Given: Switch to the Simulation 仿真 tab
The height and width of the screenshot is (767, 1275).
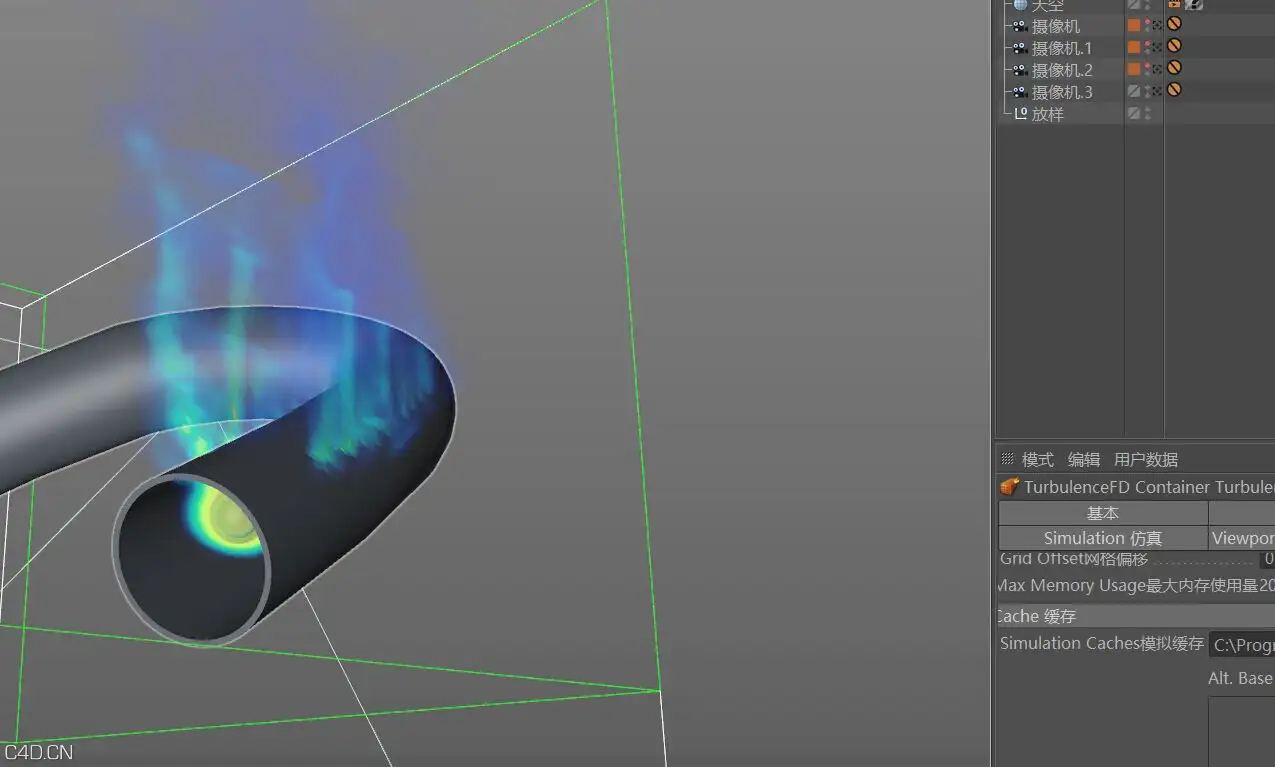Looking at the screenshot, I should 1103,538.
